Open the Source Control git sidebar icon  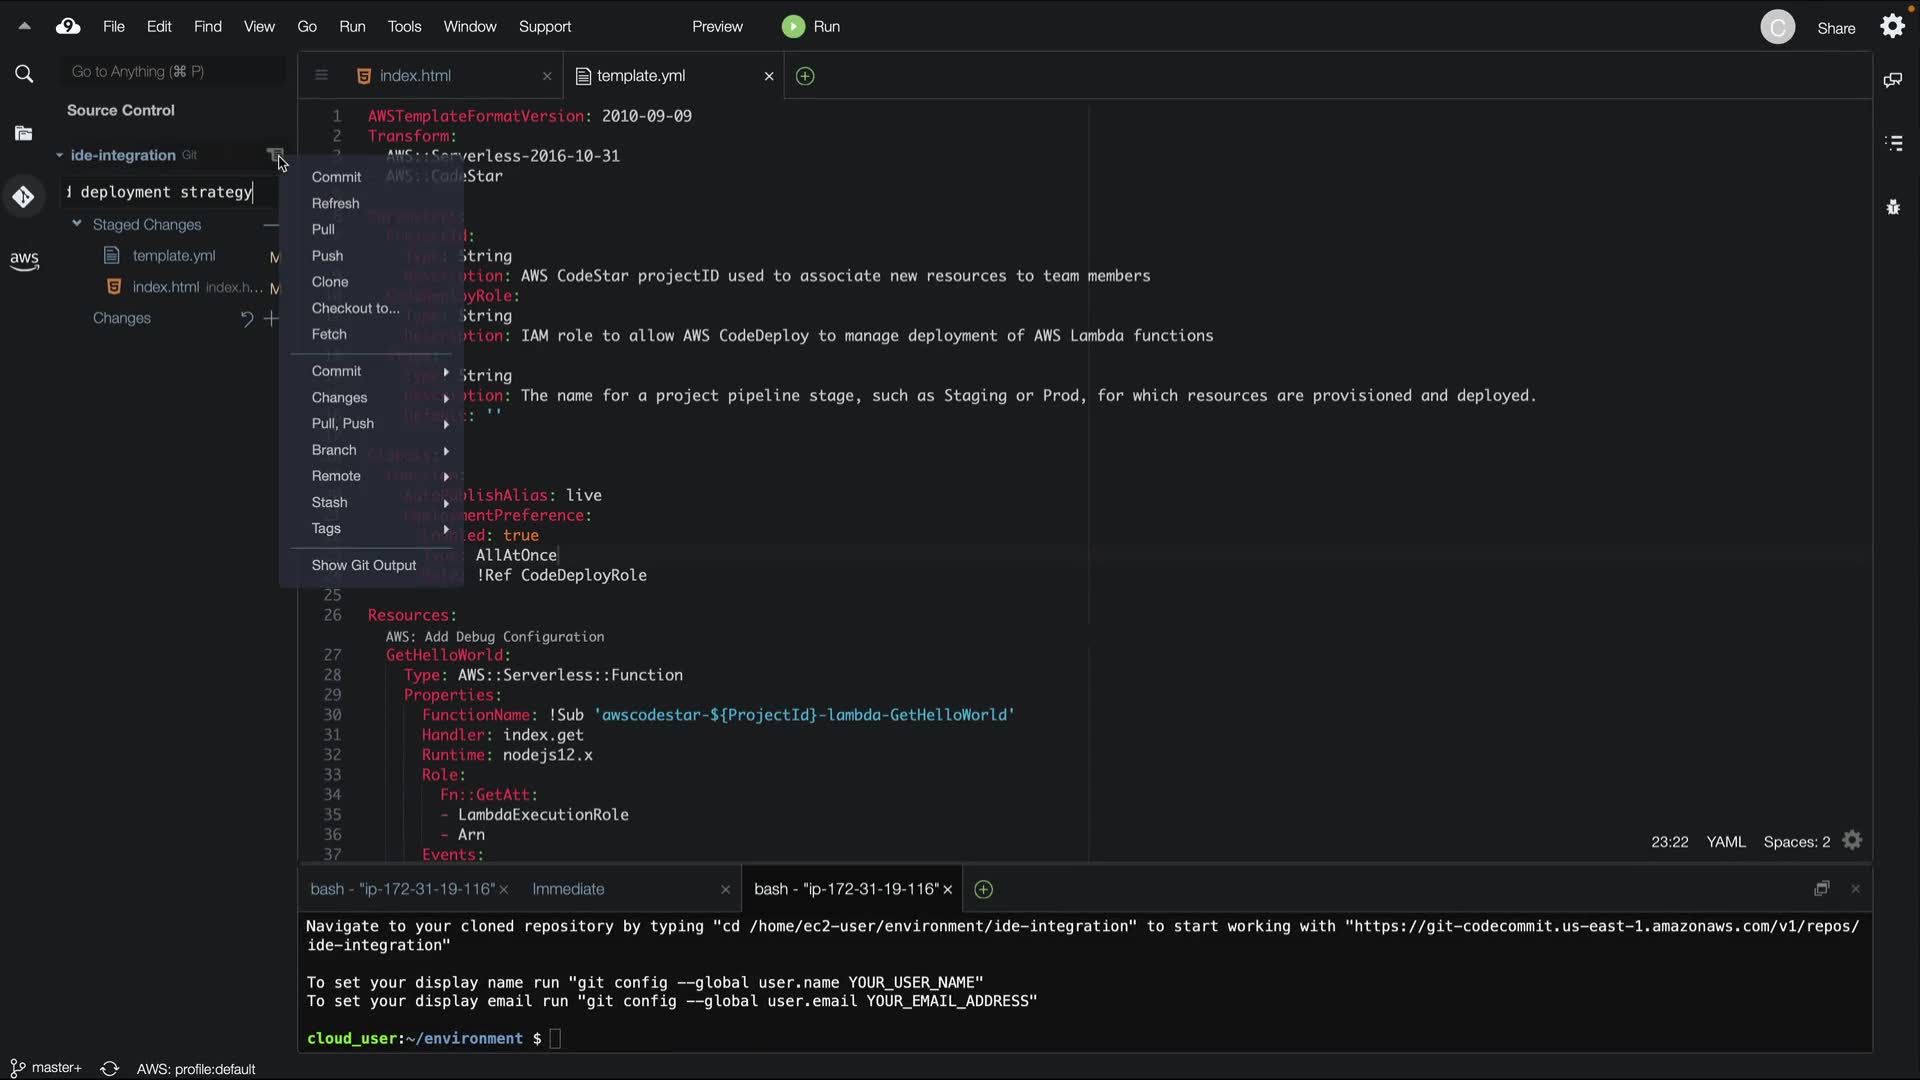point(24,197)
